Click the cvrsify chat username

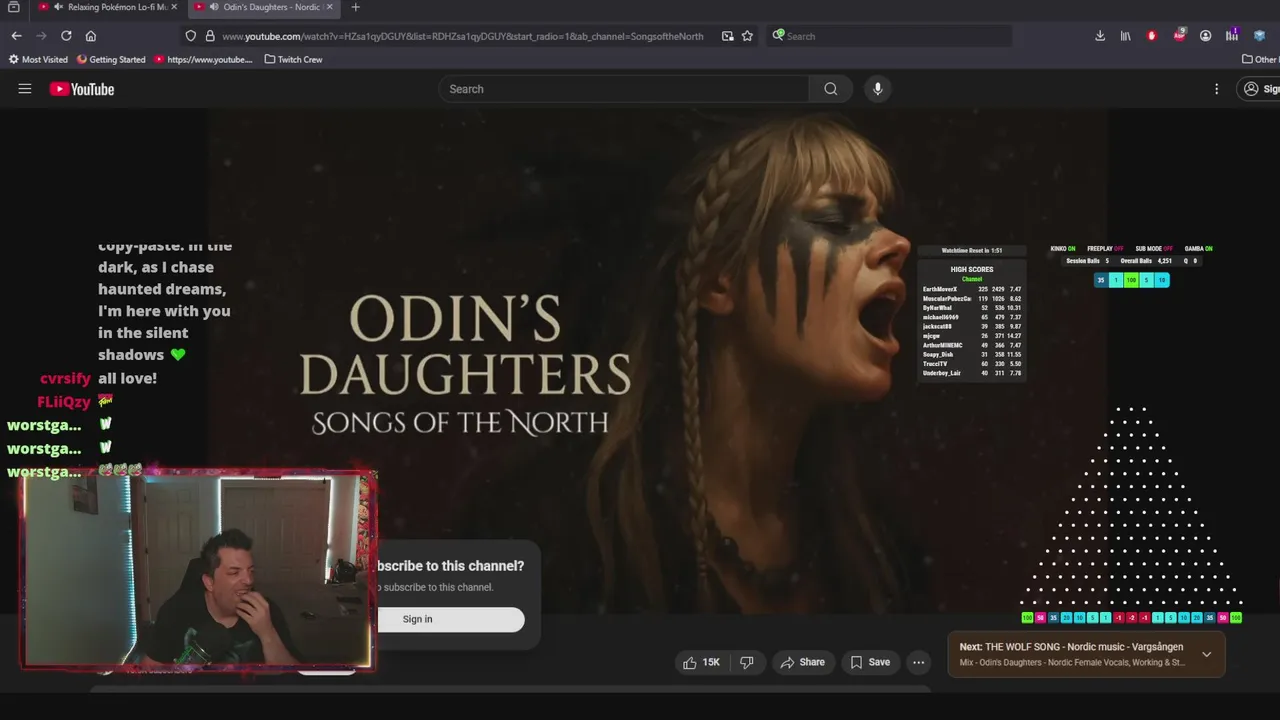pyautogui.click(x=65, y=379)
